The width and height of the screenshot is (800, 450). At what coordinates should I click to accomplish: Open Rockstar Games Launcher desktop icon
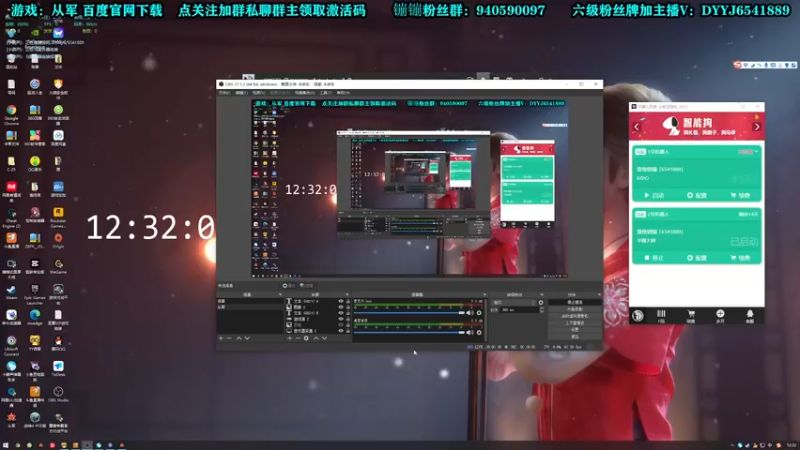tap(58, 217)
